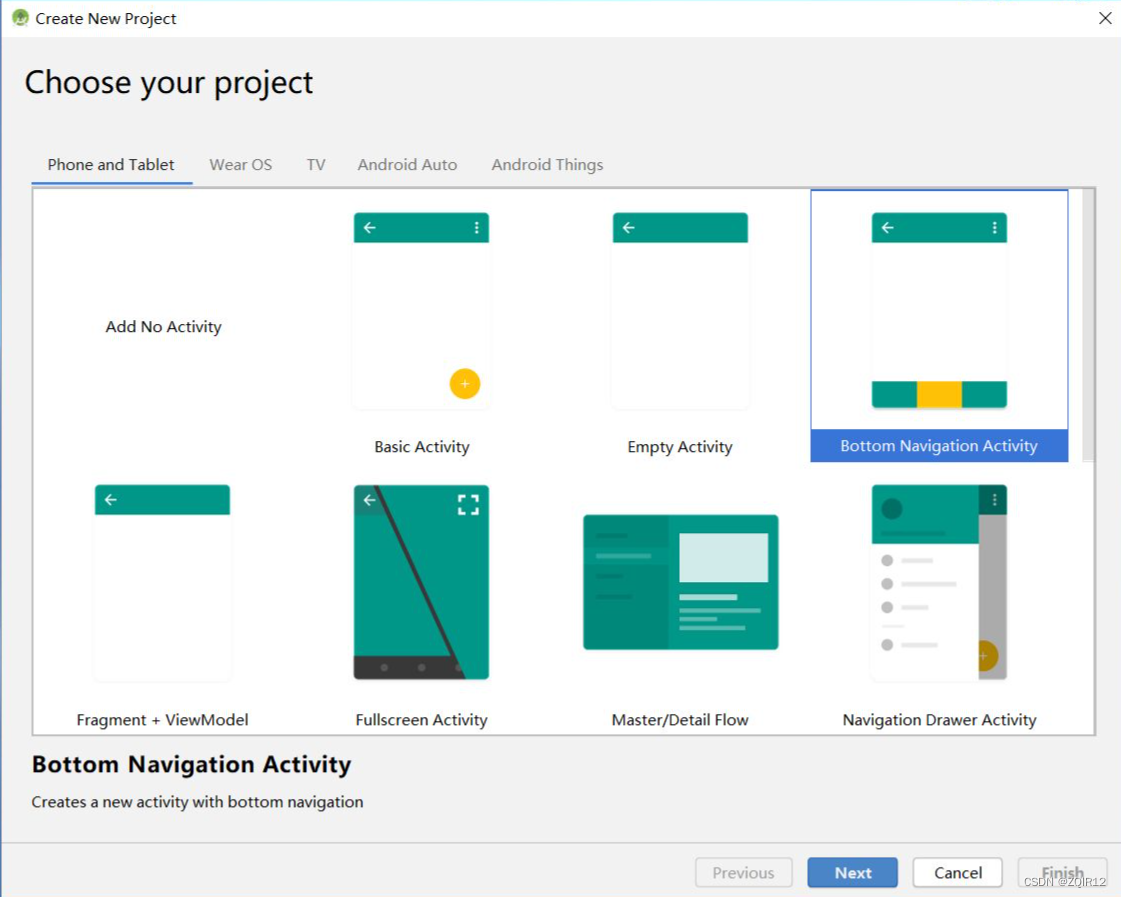
Task: Click the overflow dots in Navigation Drawer preview
Action: 994,499
